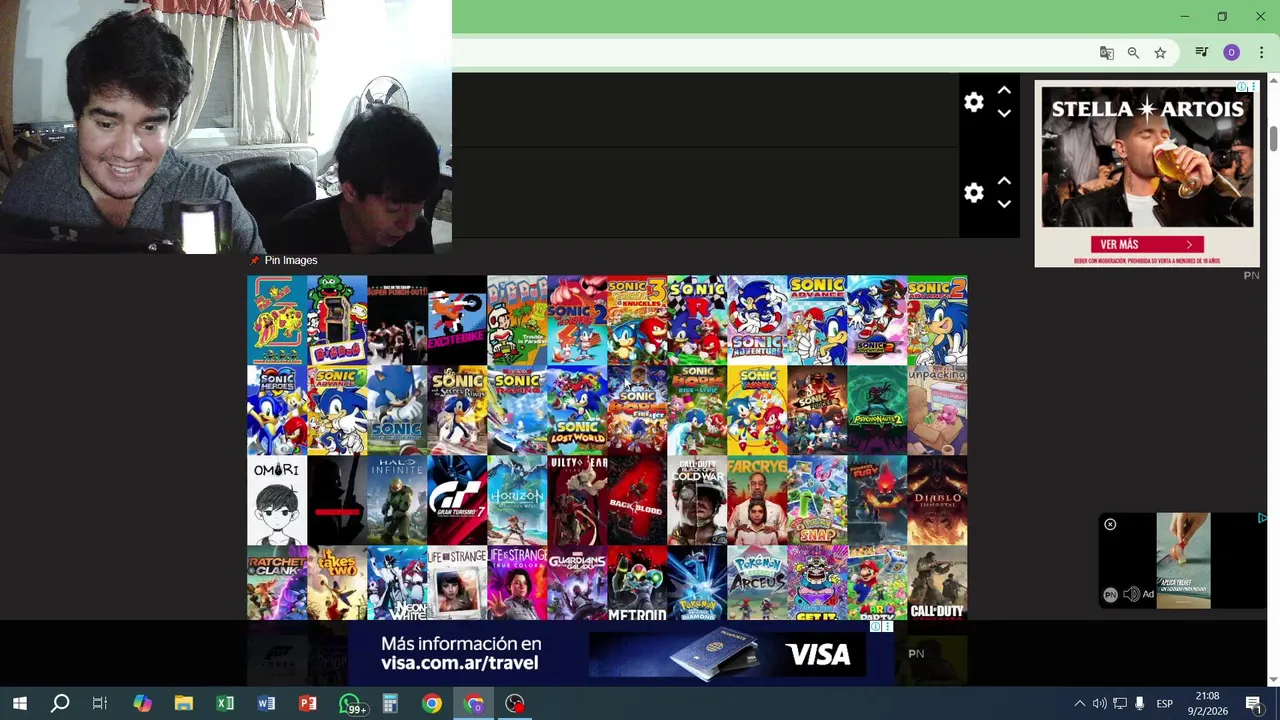Select the Far Cry 6 thumbnail
Image resolution: width=1280 pixels, height=720 pixels.
click(x=757, y=500)
